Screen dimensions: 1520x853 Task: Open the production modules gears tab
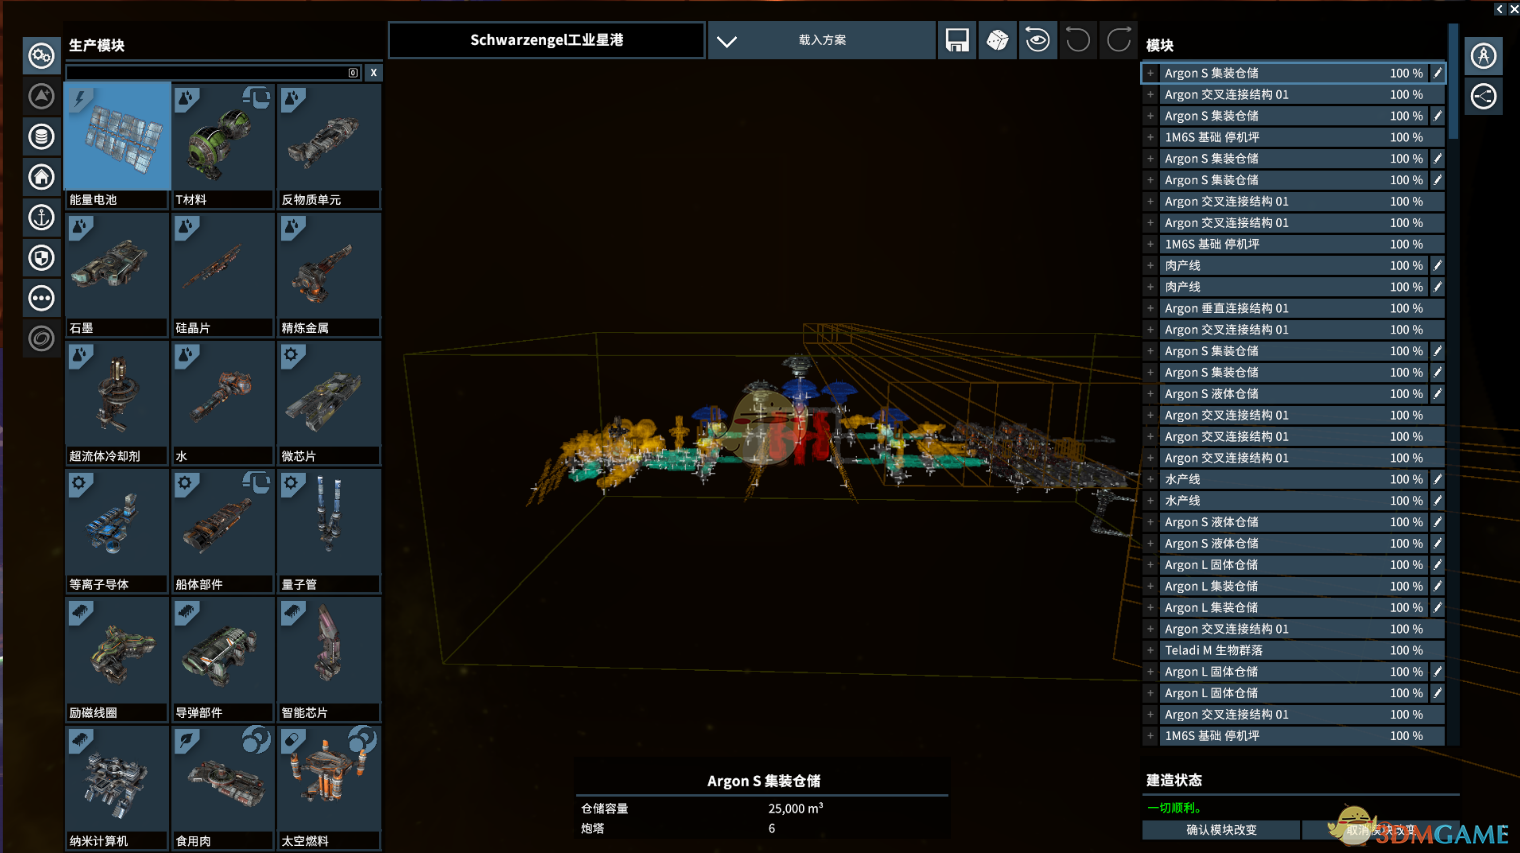[x=41, y=55]
